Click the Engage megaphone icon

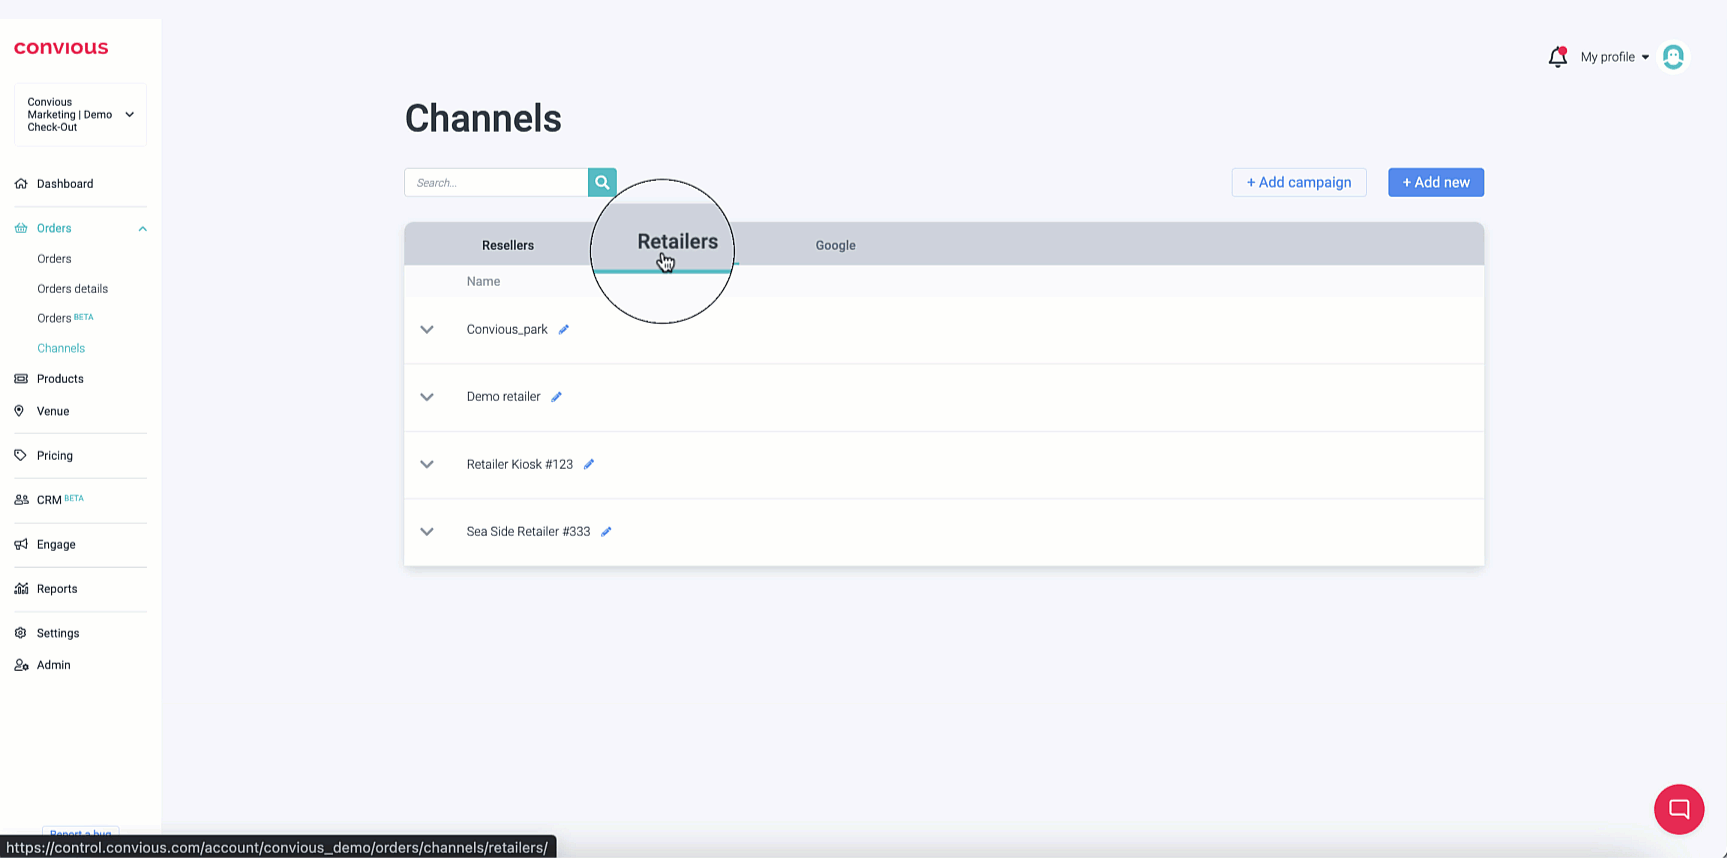pos(21,544)
